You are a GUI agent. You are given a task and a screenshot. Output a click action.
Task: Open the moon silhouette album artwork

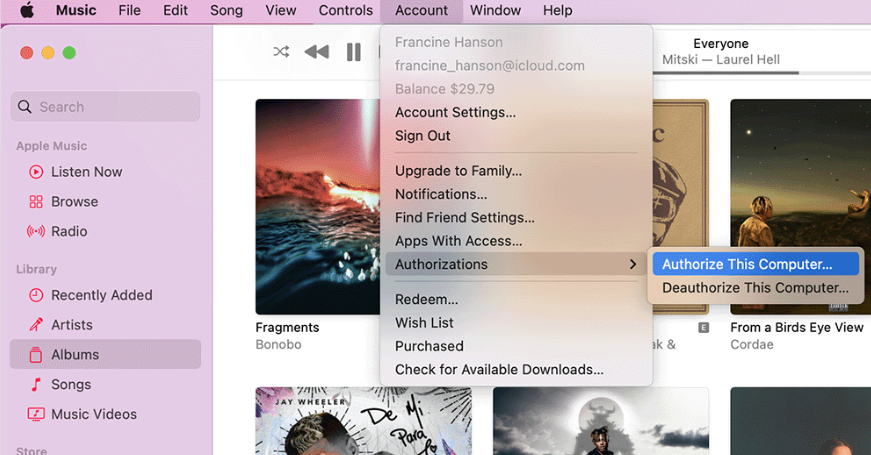point(601,421)
